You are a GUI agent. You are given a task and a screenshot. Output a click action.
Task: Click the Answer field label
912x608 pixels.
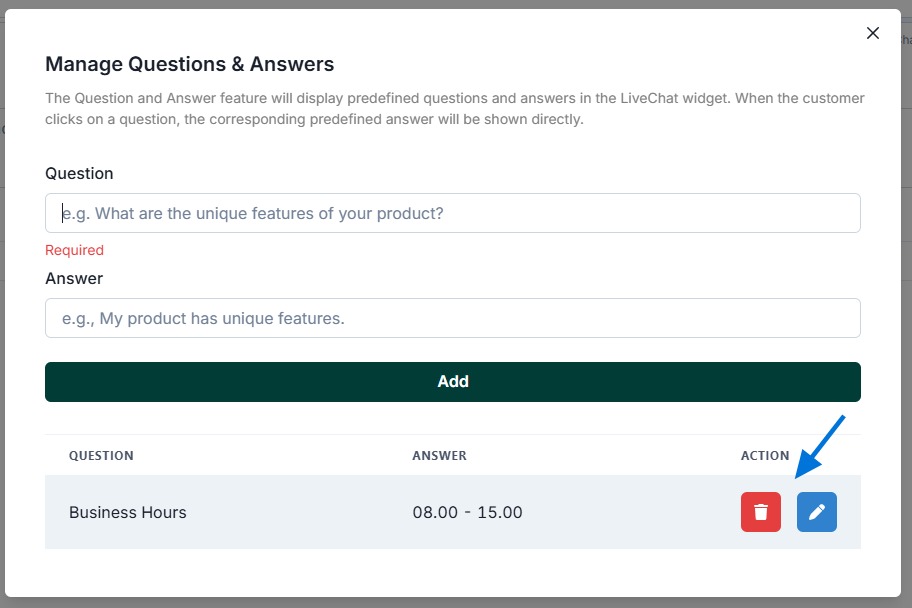tap(74, 278)
